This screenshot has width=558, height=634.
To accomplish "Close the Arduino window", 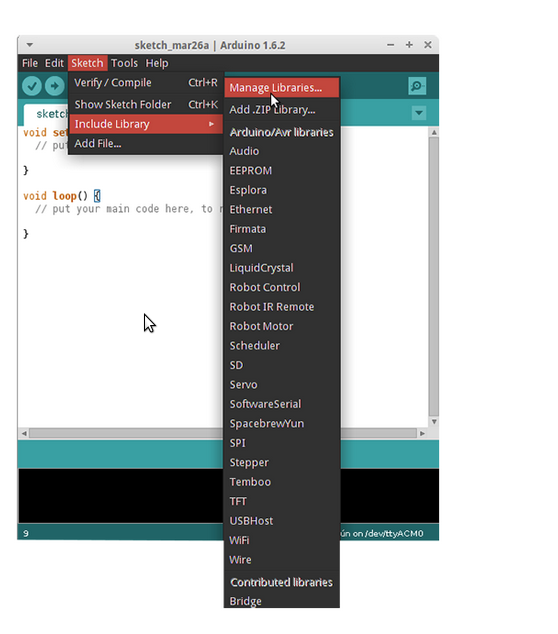I will click(428, 45).
